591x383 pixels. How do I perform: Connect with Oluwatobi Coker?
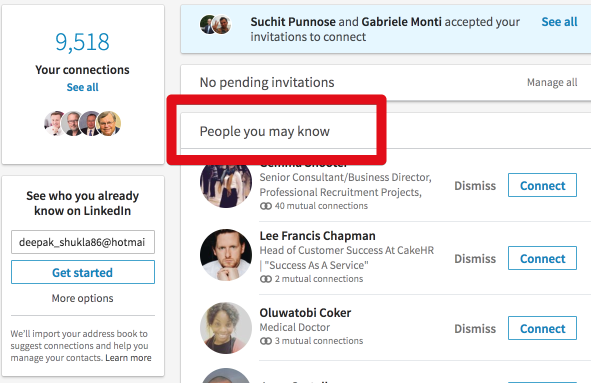point(542,328)
